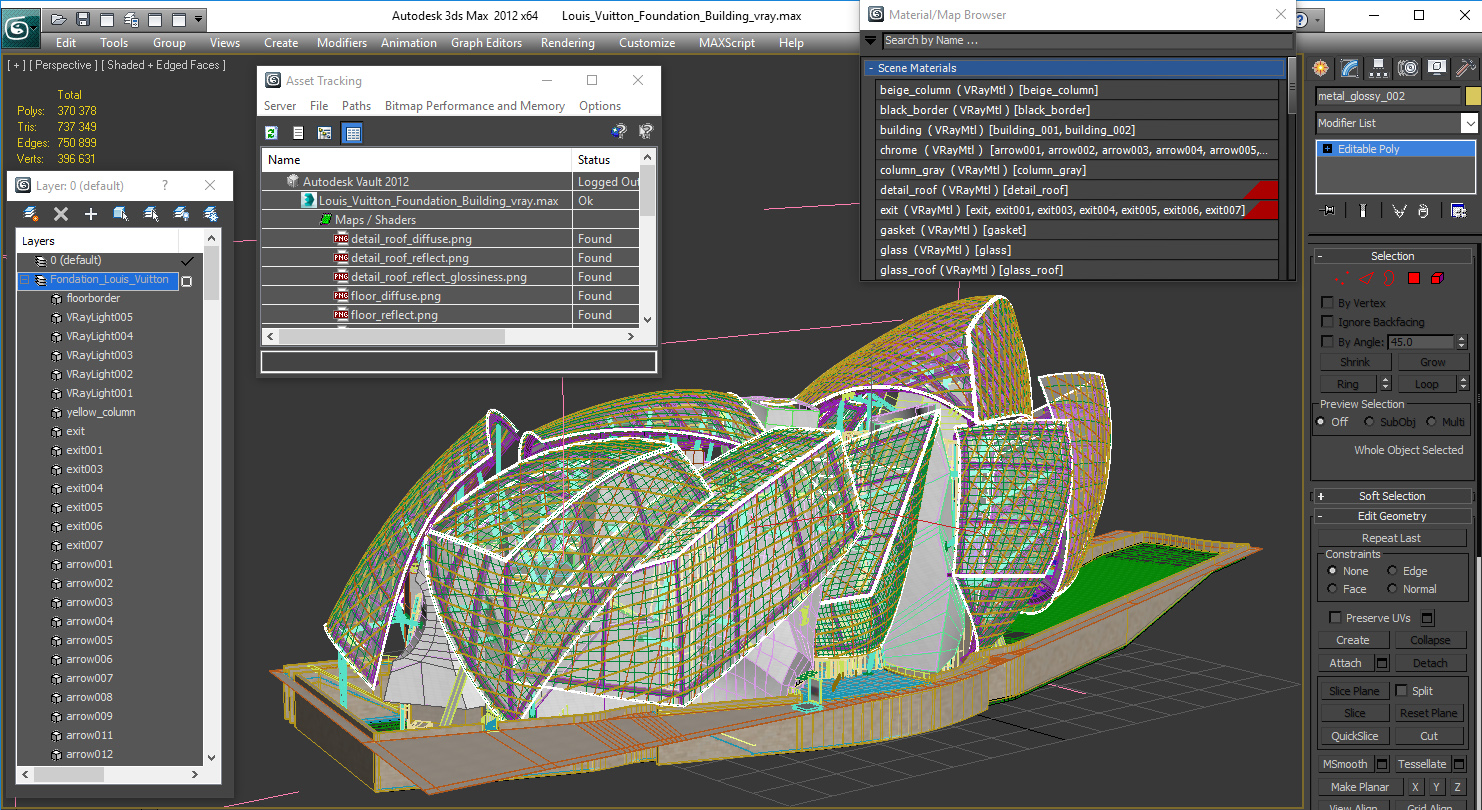
Task: Open Material/Map Browser options arrow
Action: [870, 41]
